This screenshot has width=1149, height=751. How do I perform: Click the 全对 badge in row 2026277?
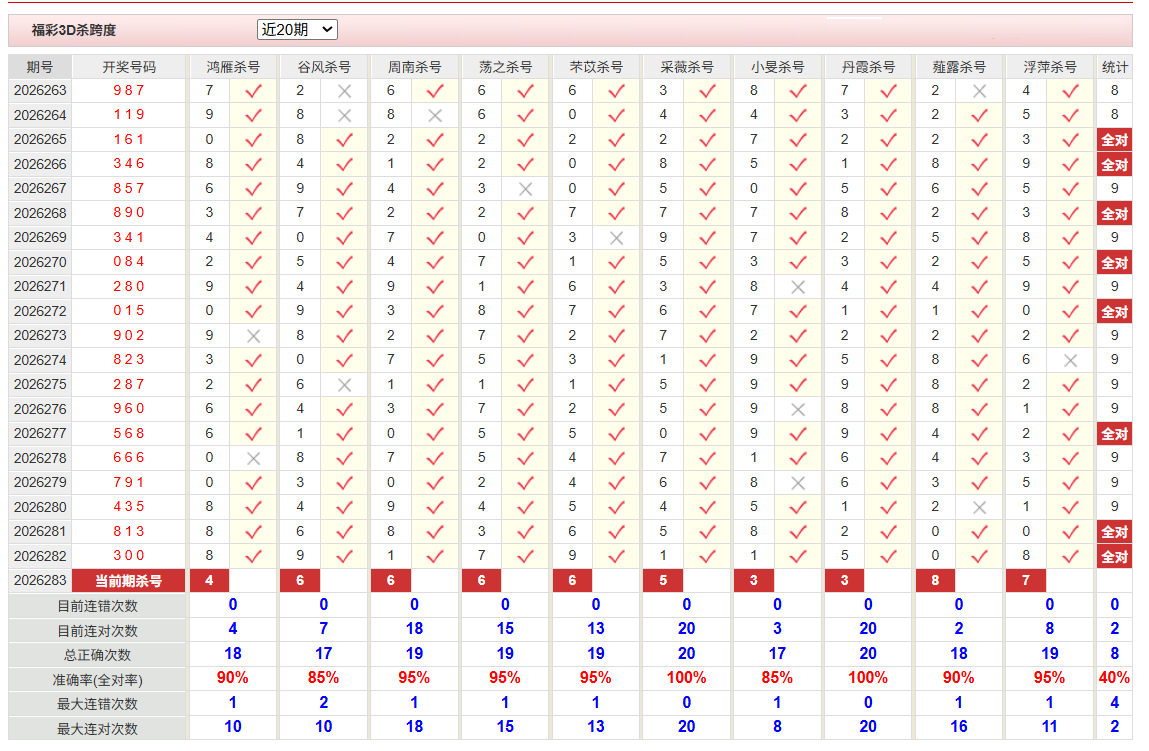pyautogui.click(x=1115, y=434)
